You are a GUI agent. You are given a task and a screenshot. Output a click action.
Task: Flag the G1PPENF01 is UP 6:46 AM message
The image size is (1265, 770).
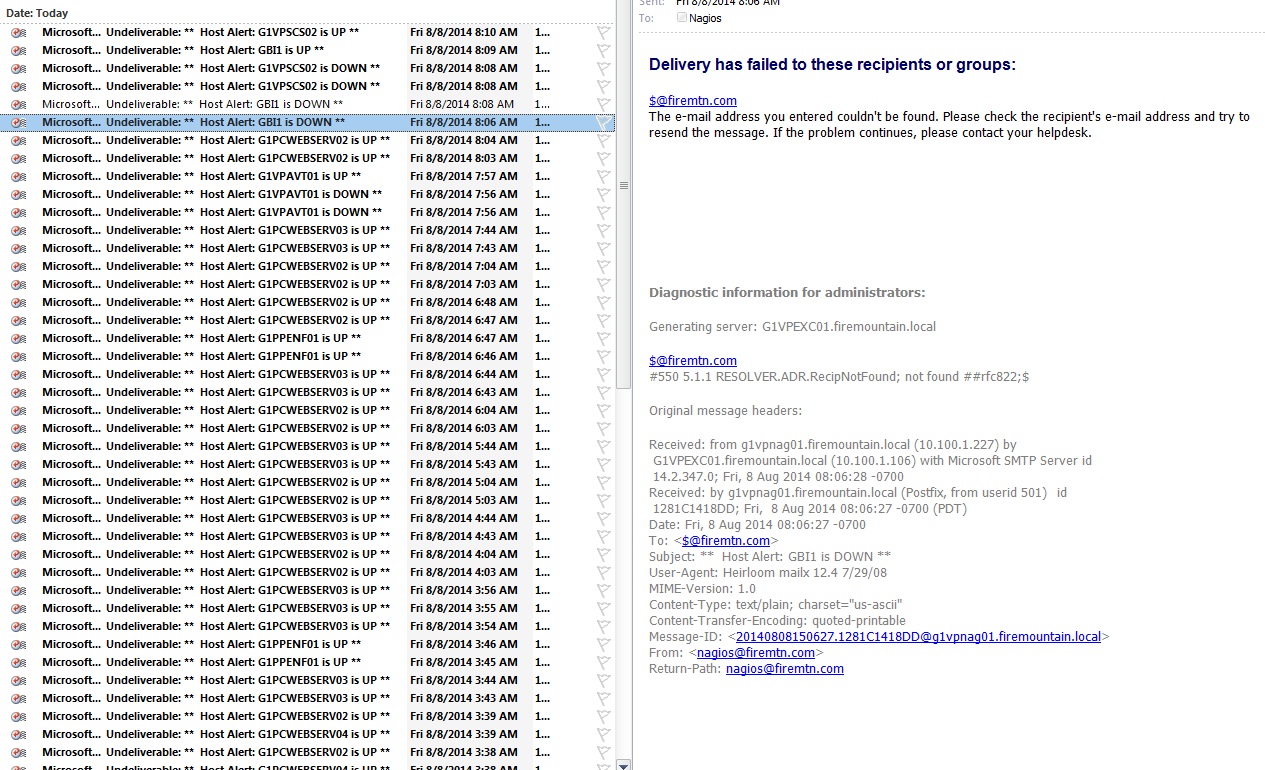(x=603, y=357)
